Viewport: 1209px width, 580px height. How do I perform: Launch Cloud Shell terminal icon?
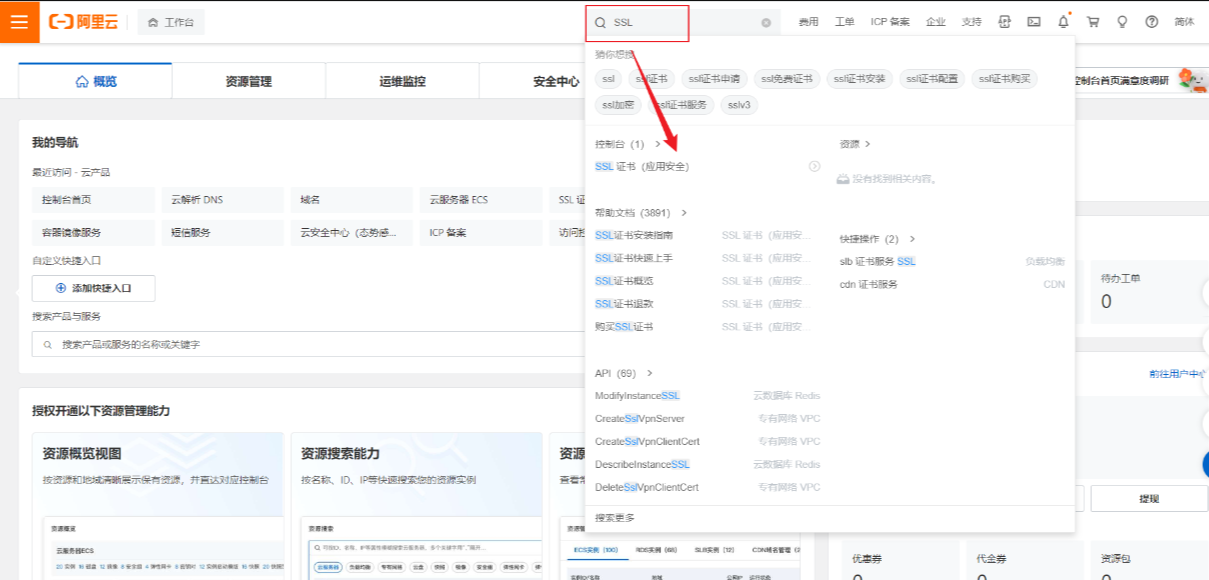[1034, 22]
